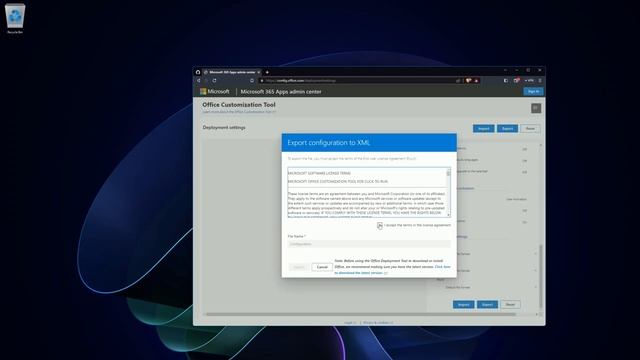Close the Microsoft 365 Apps admin center tab
The height and width of the screenshot is (360, 640).
point(258,72)
